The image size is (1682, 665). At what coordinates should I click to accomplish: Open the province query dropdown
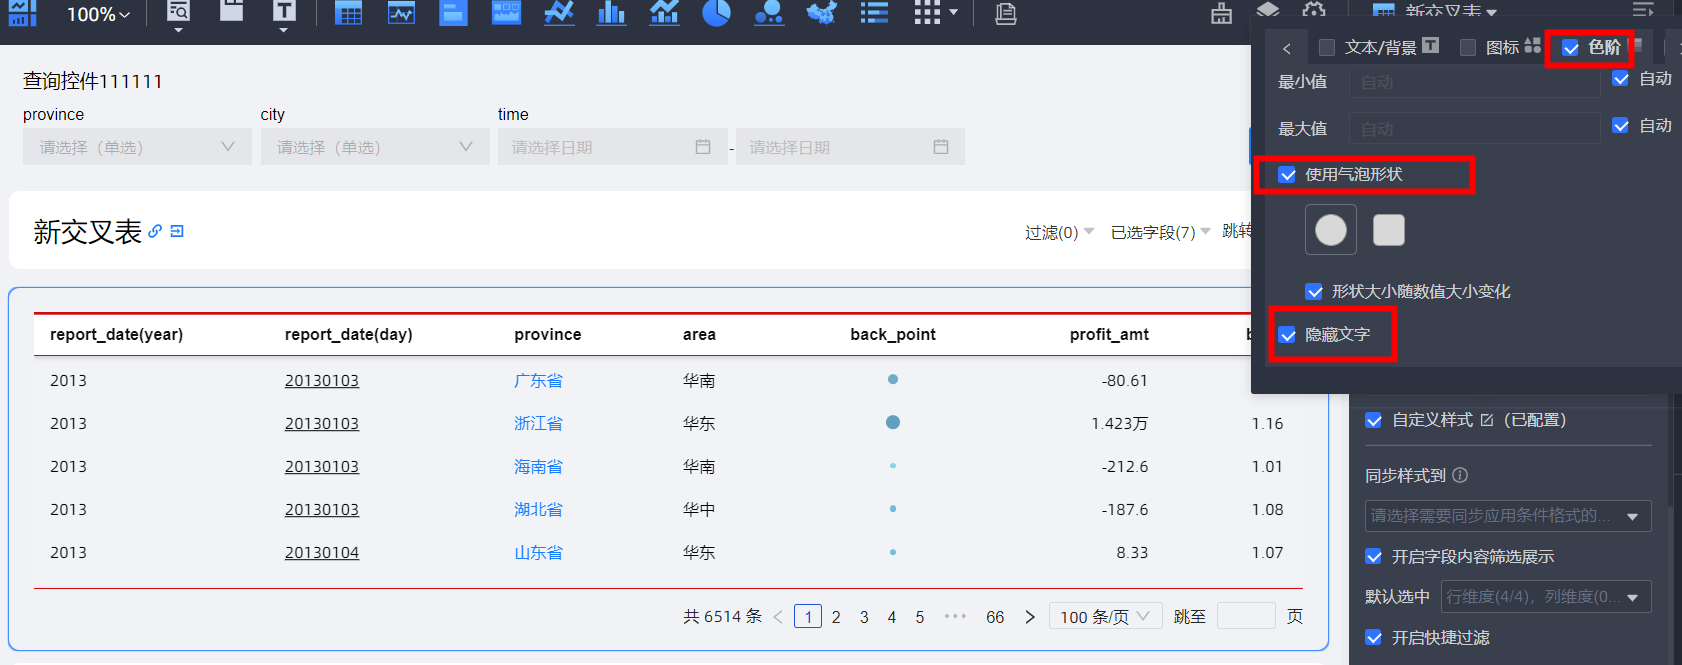pyautogui.click(x=137, y=147)
